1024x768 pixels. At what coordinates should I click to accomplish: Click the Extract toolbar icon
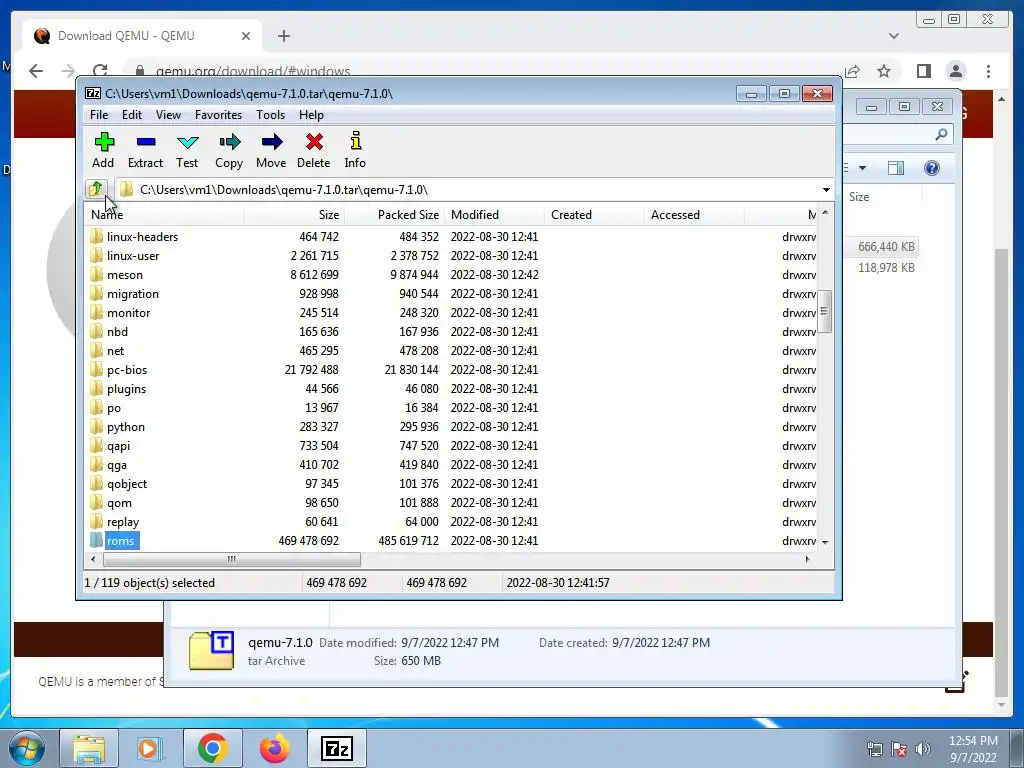145,150
